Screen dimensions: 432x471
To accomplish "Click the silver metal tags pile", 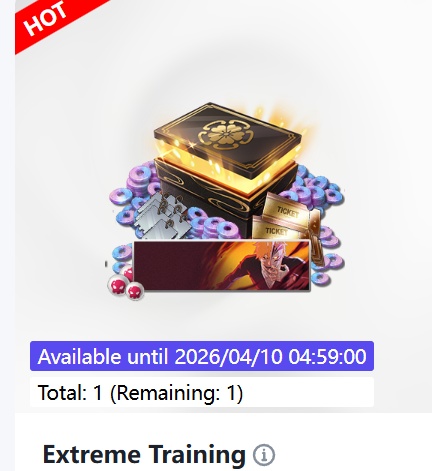I will 161,215.
